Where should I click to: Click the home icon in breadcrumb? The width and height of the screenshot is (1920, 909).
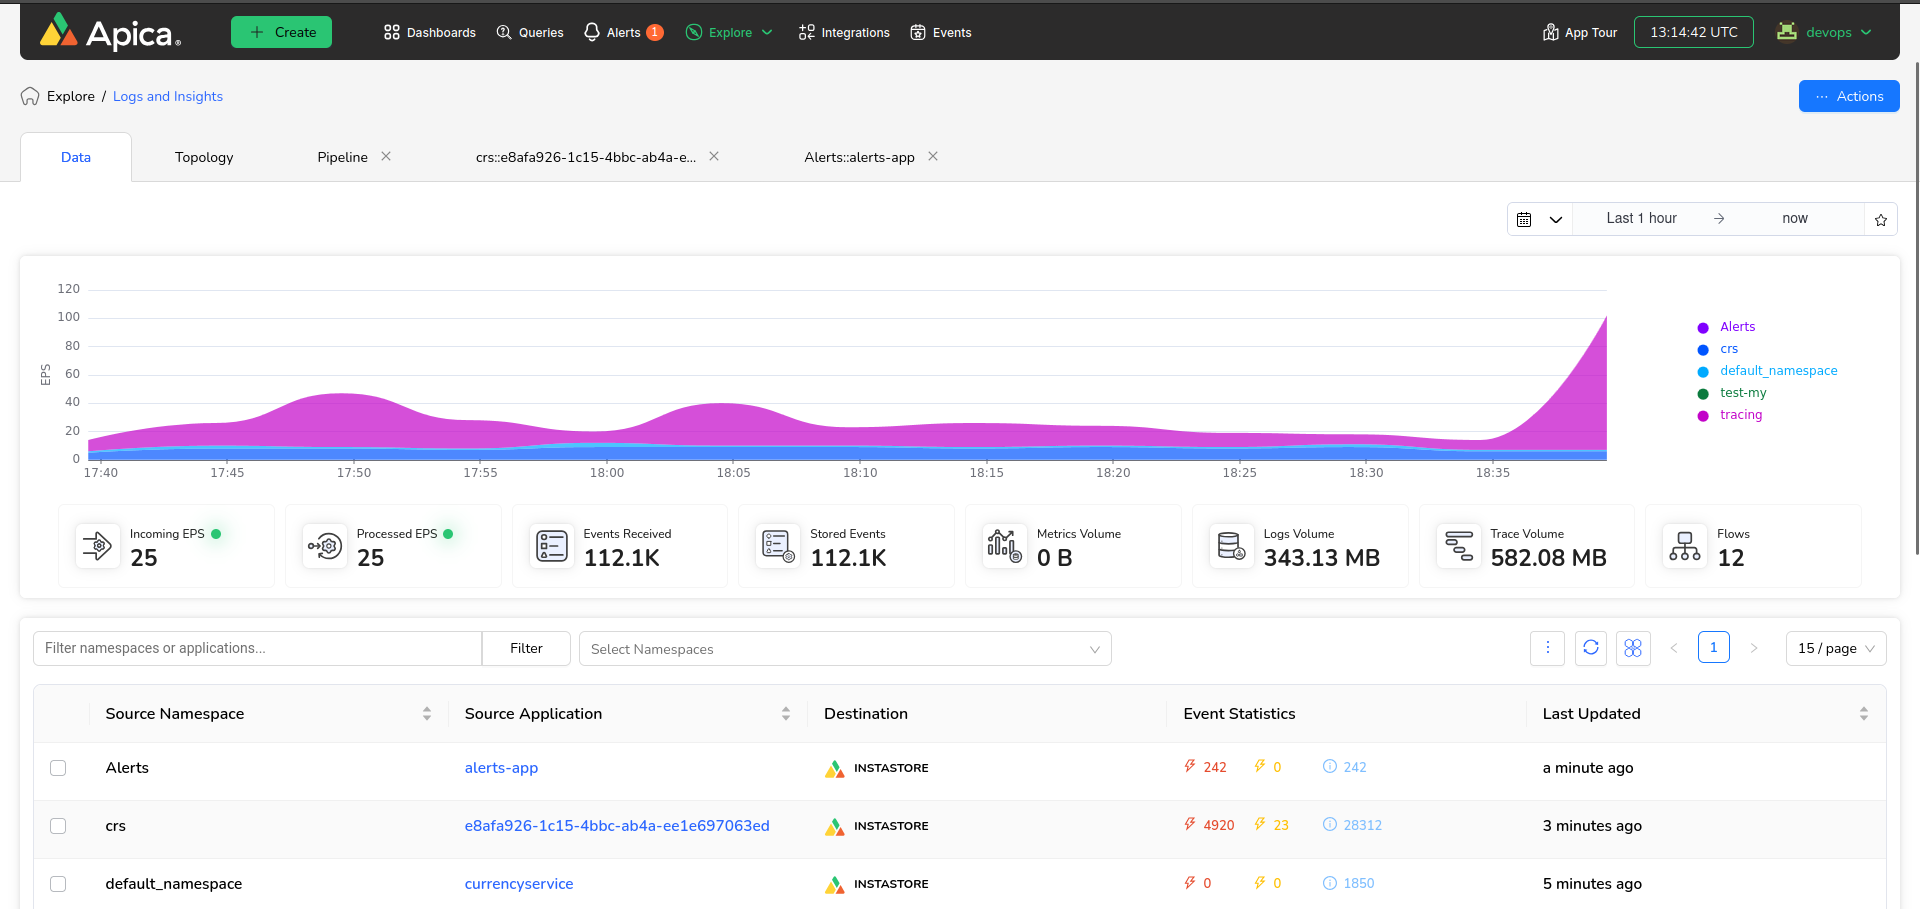pos(30,97)
